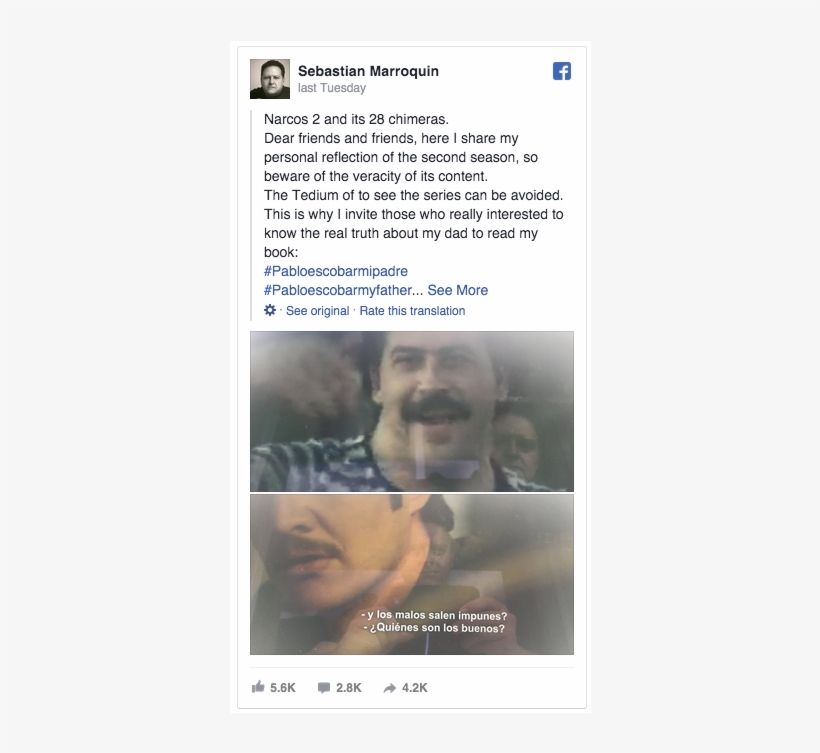Screen dimensions: 820x753
Task: Expand the post with See More
Action: tap(457, 290)
